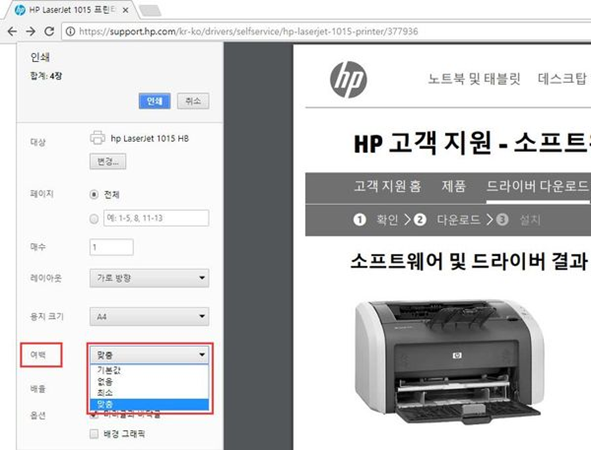Click the 고객 지원 홈 tab in preview
Screen dimensions: 591x450
click(387, 186)
